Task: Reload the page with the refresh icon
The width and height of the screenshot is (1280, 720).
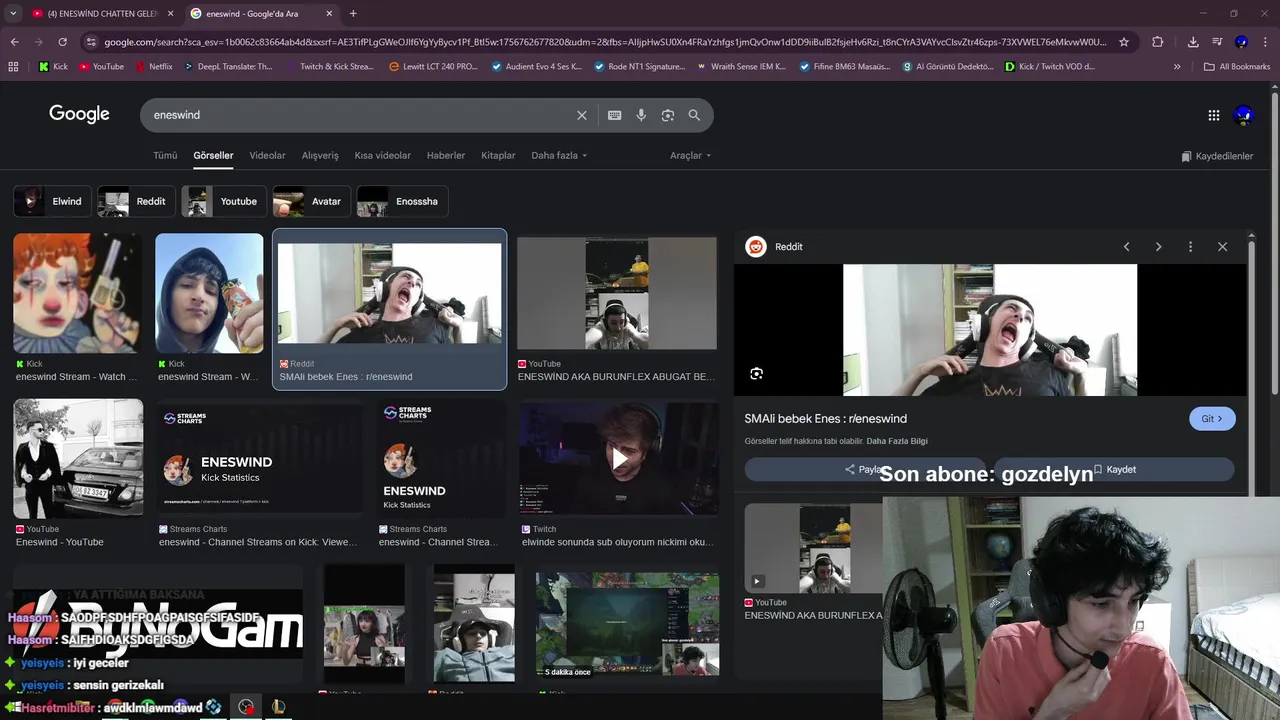Action: click(x=62, y=42)
